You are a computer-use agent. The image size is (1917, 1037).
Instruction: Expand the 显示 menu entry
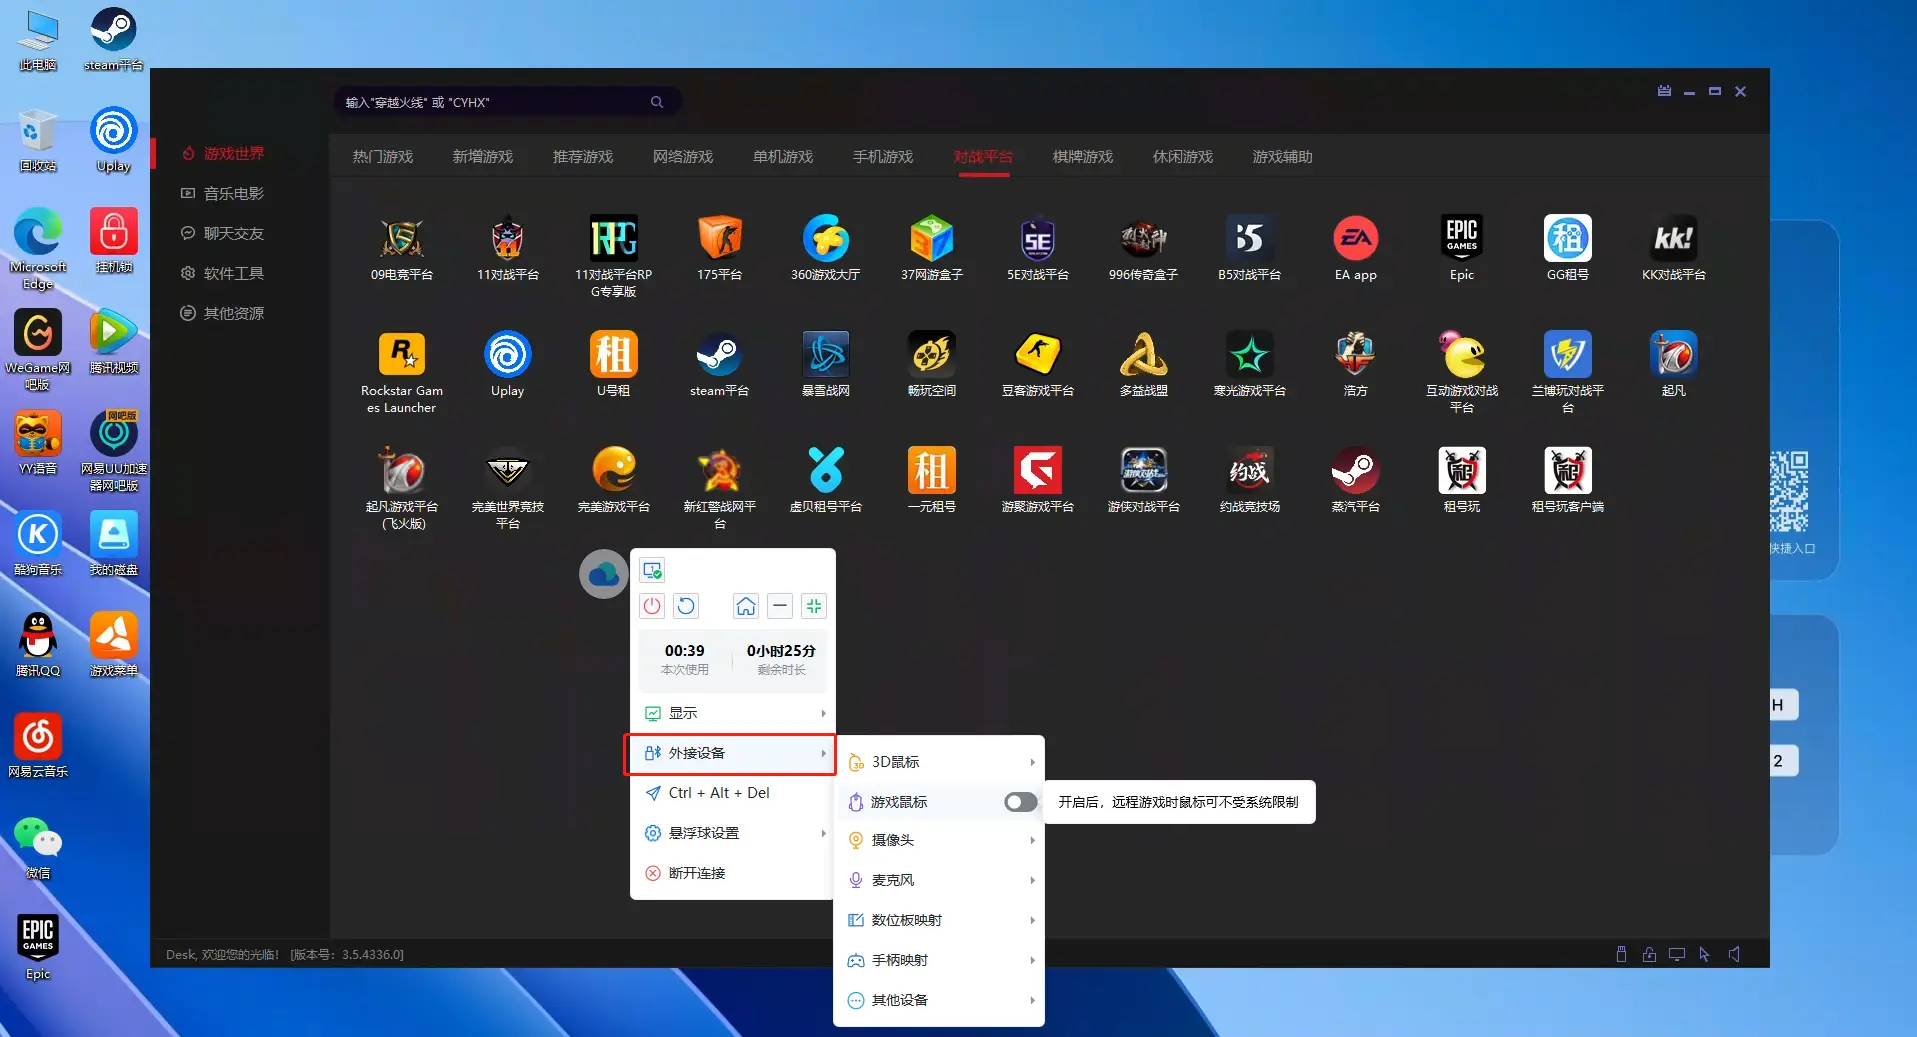733,713
